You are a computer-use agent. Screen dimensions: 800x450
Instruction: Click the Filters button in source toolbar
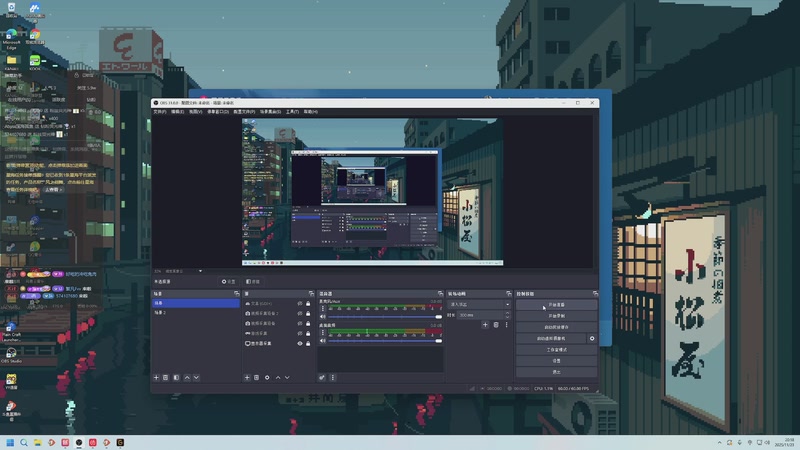pos(253,282)
